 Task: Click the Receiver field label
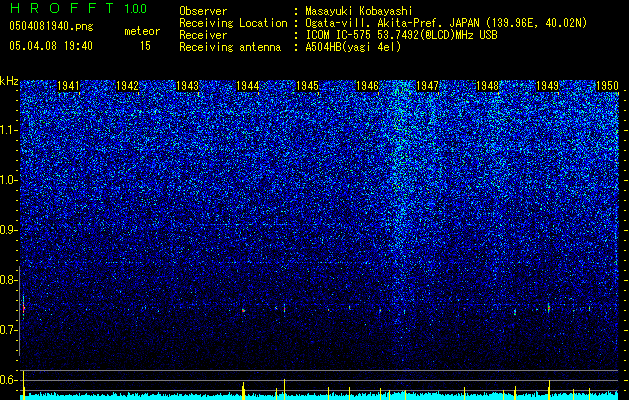point(203,35)
